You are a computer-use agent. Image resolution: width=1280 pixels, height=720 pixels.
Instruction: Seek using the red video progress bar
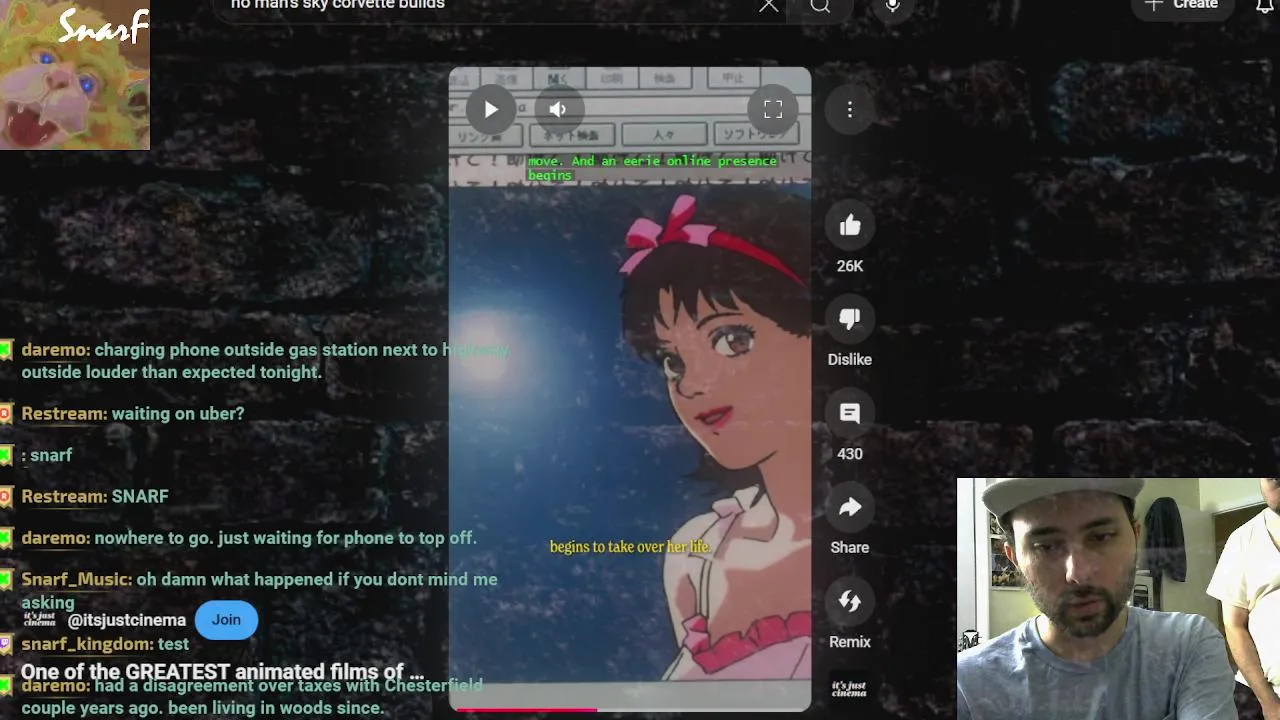tap(630, 709)
